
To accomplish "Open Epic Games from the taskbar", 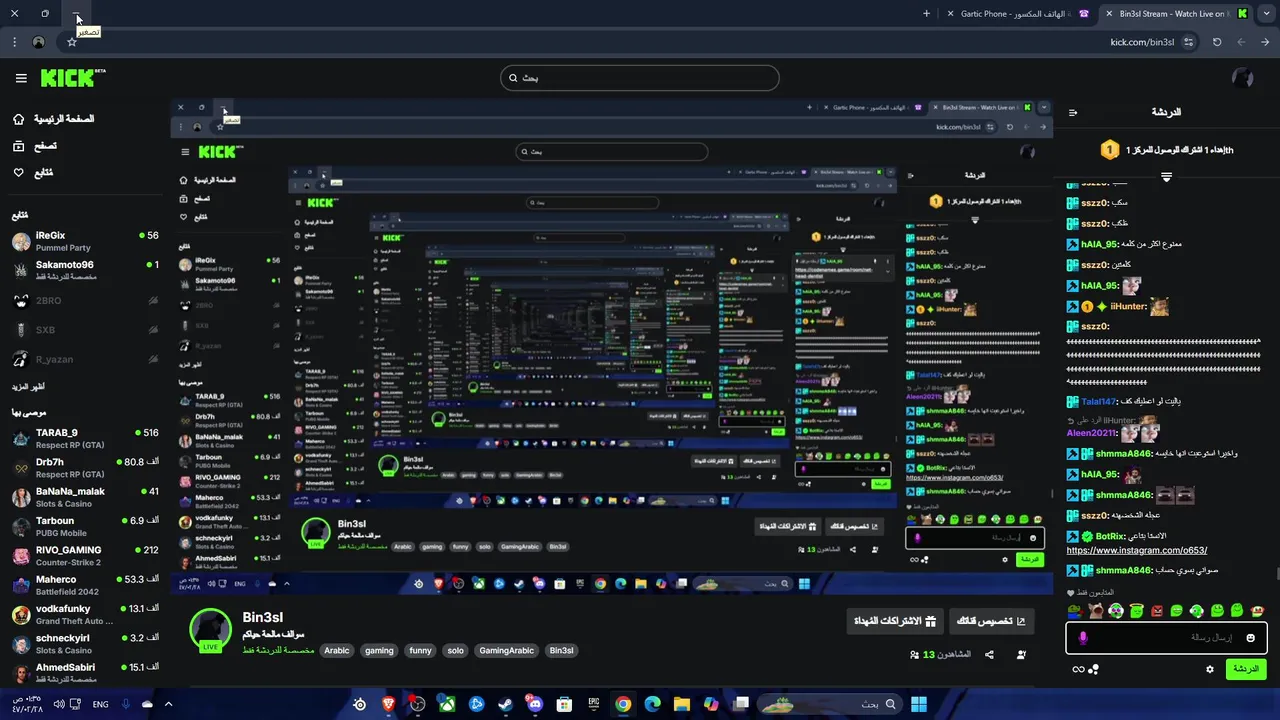I will click(594, 704).
